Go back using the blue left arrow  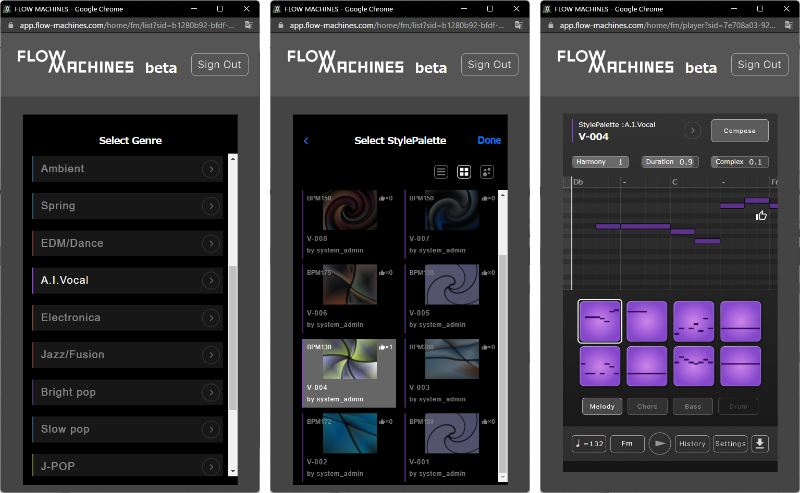click(306, 141)
